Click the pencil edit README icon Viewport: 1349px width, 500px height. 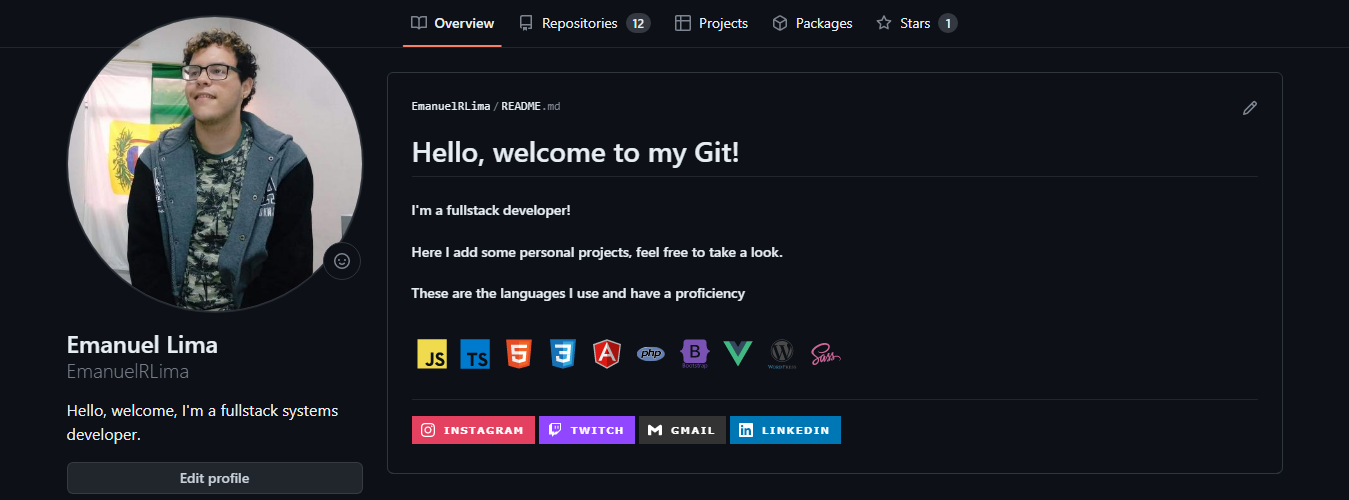click(x=1249, y=108)
